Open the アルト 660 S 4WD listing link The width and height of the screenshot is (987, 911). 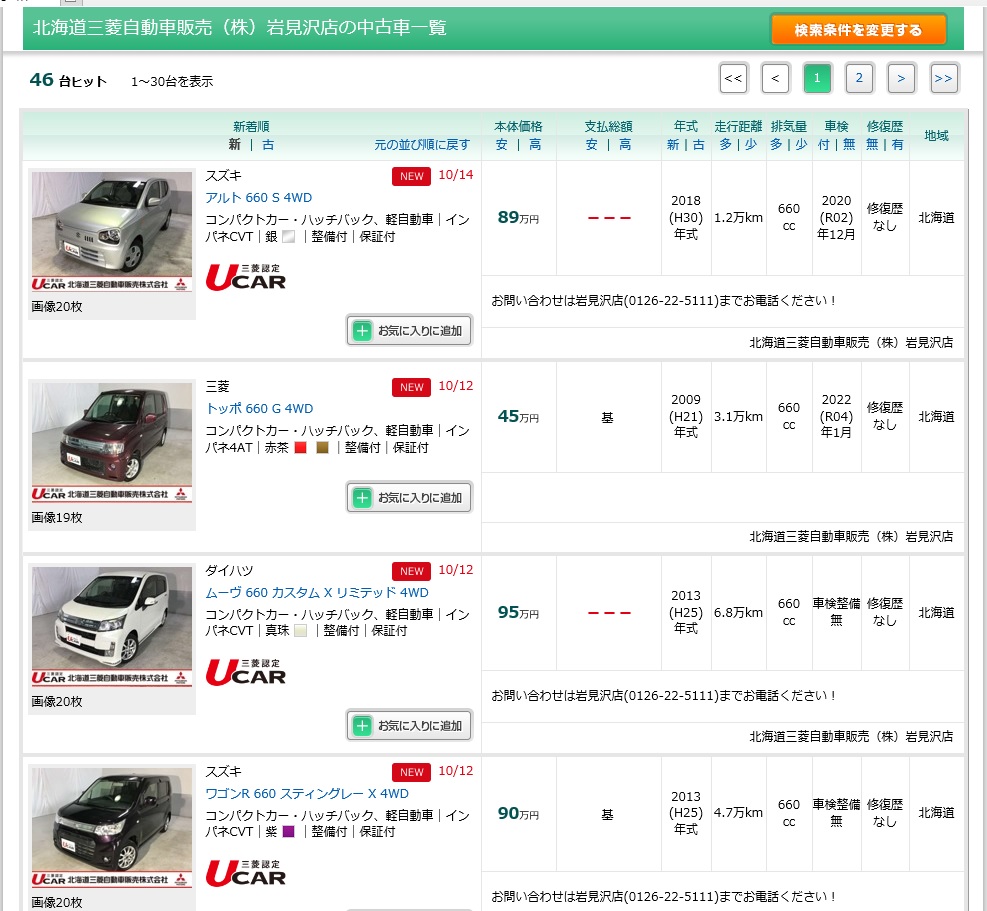click(259, 198)
